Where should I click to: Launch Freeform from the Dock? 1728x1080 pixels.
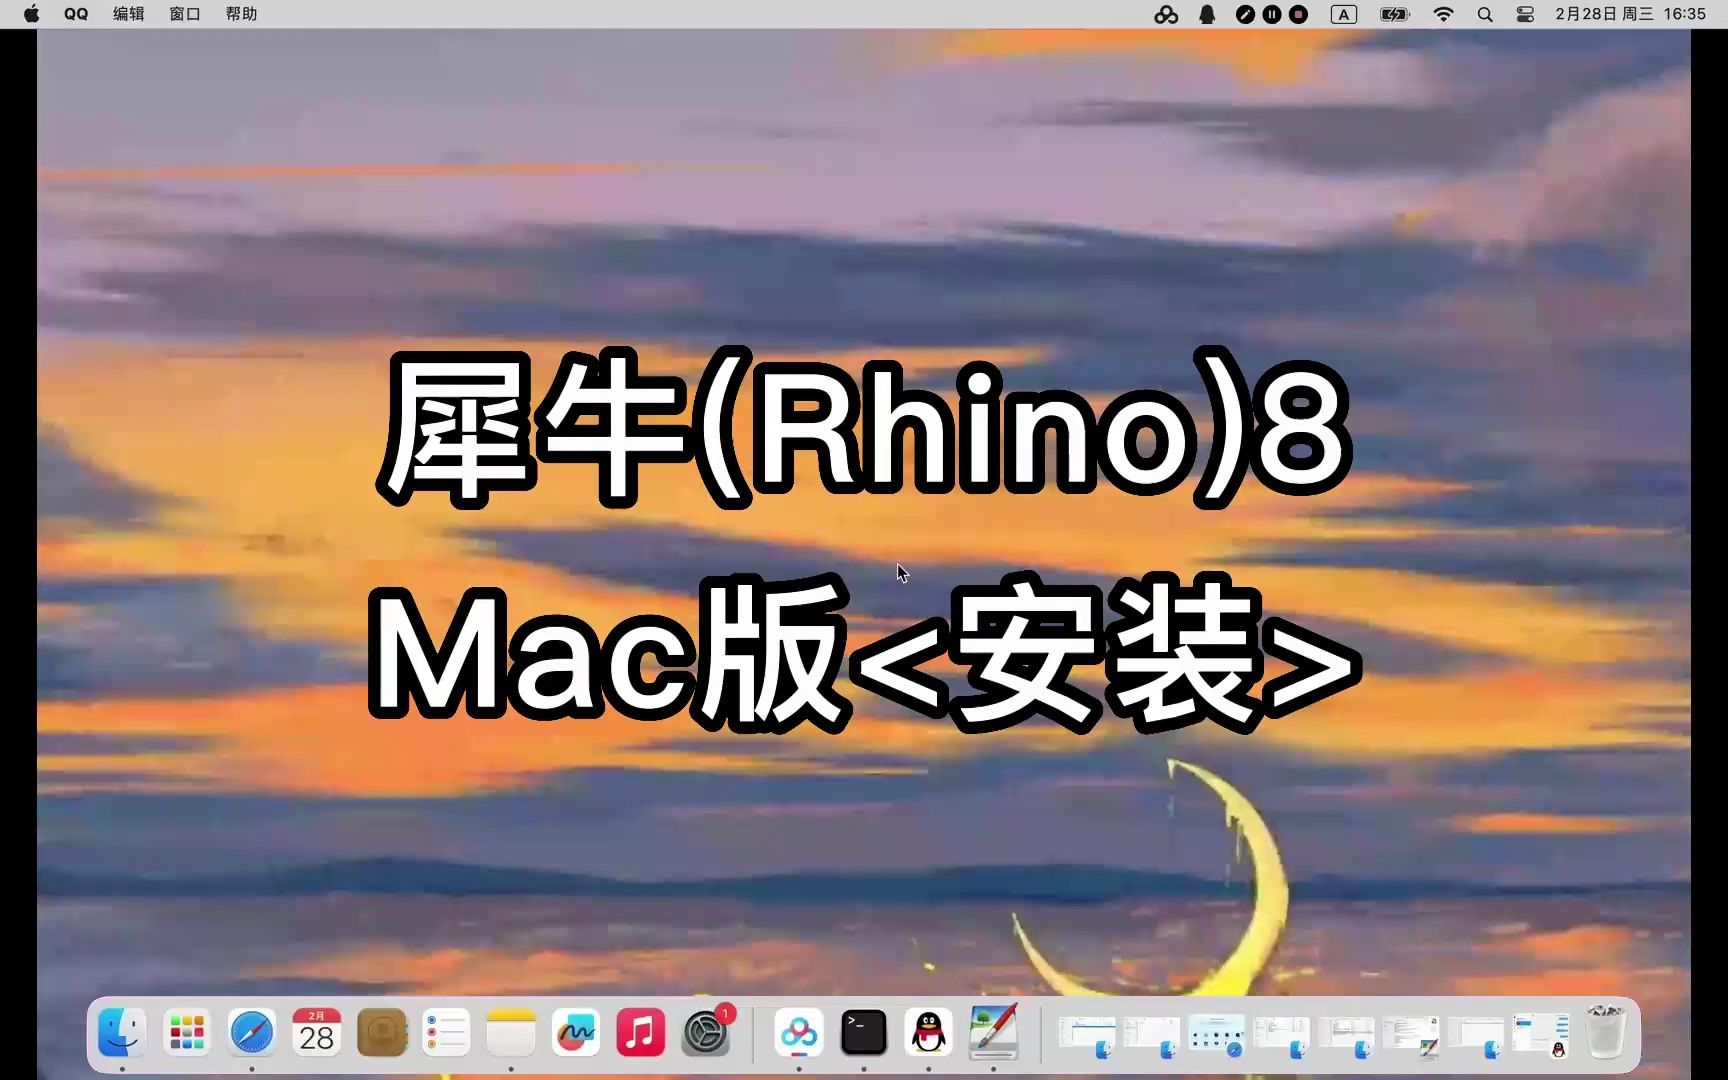pos(576,1032)
